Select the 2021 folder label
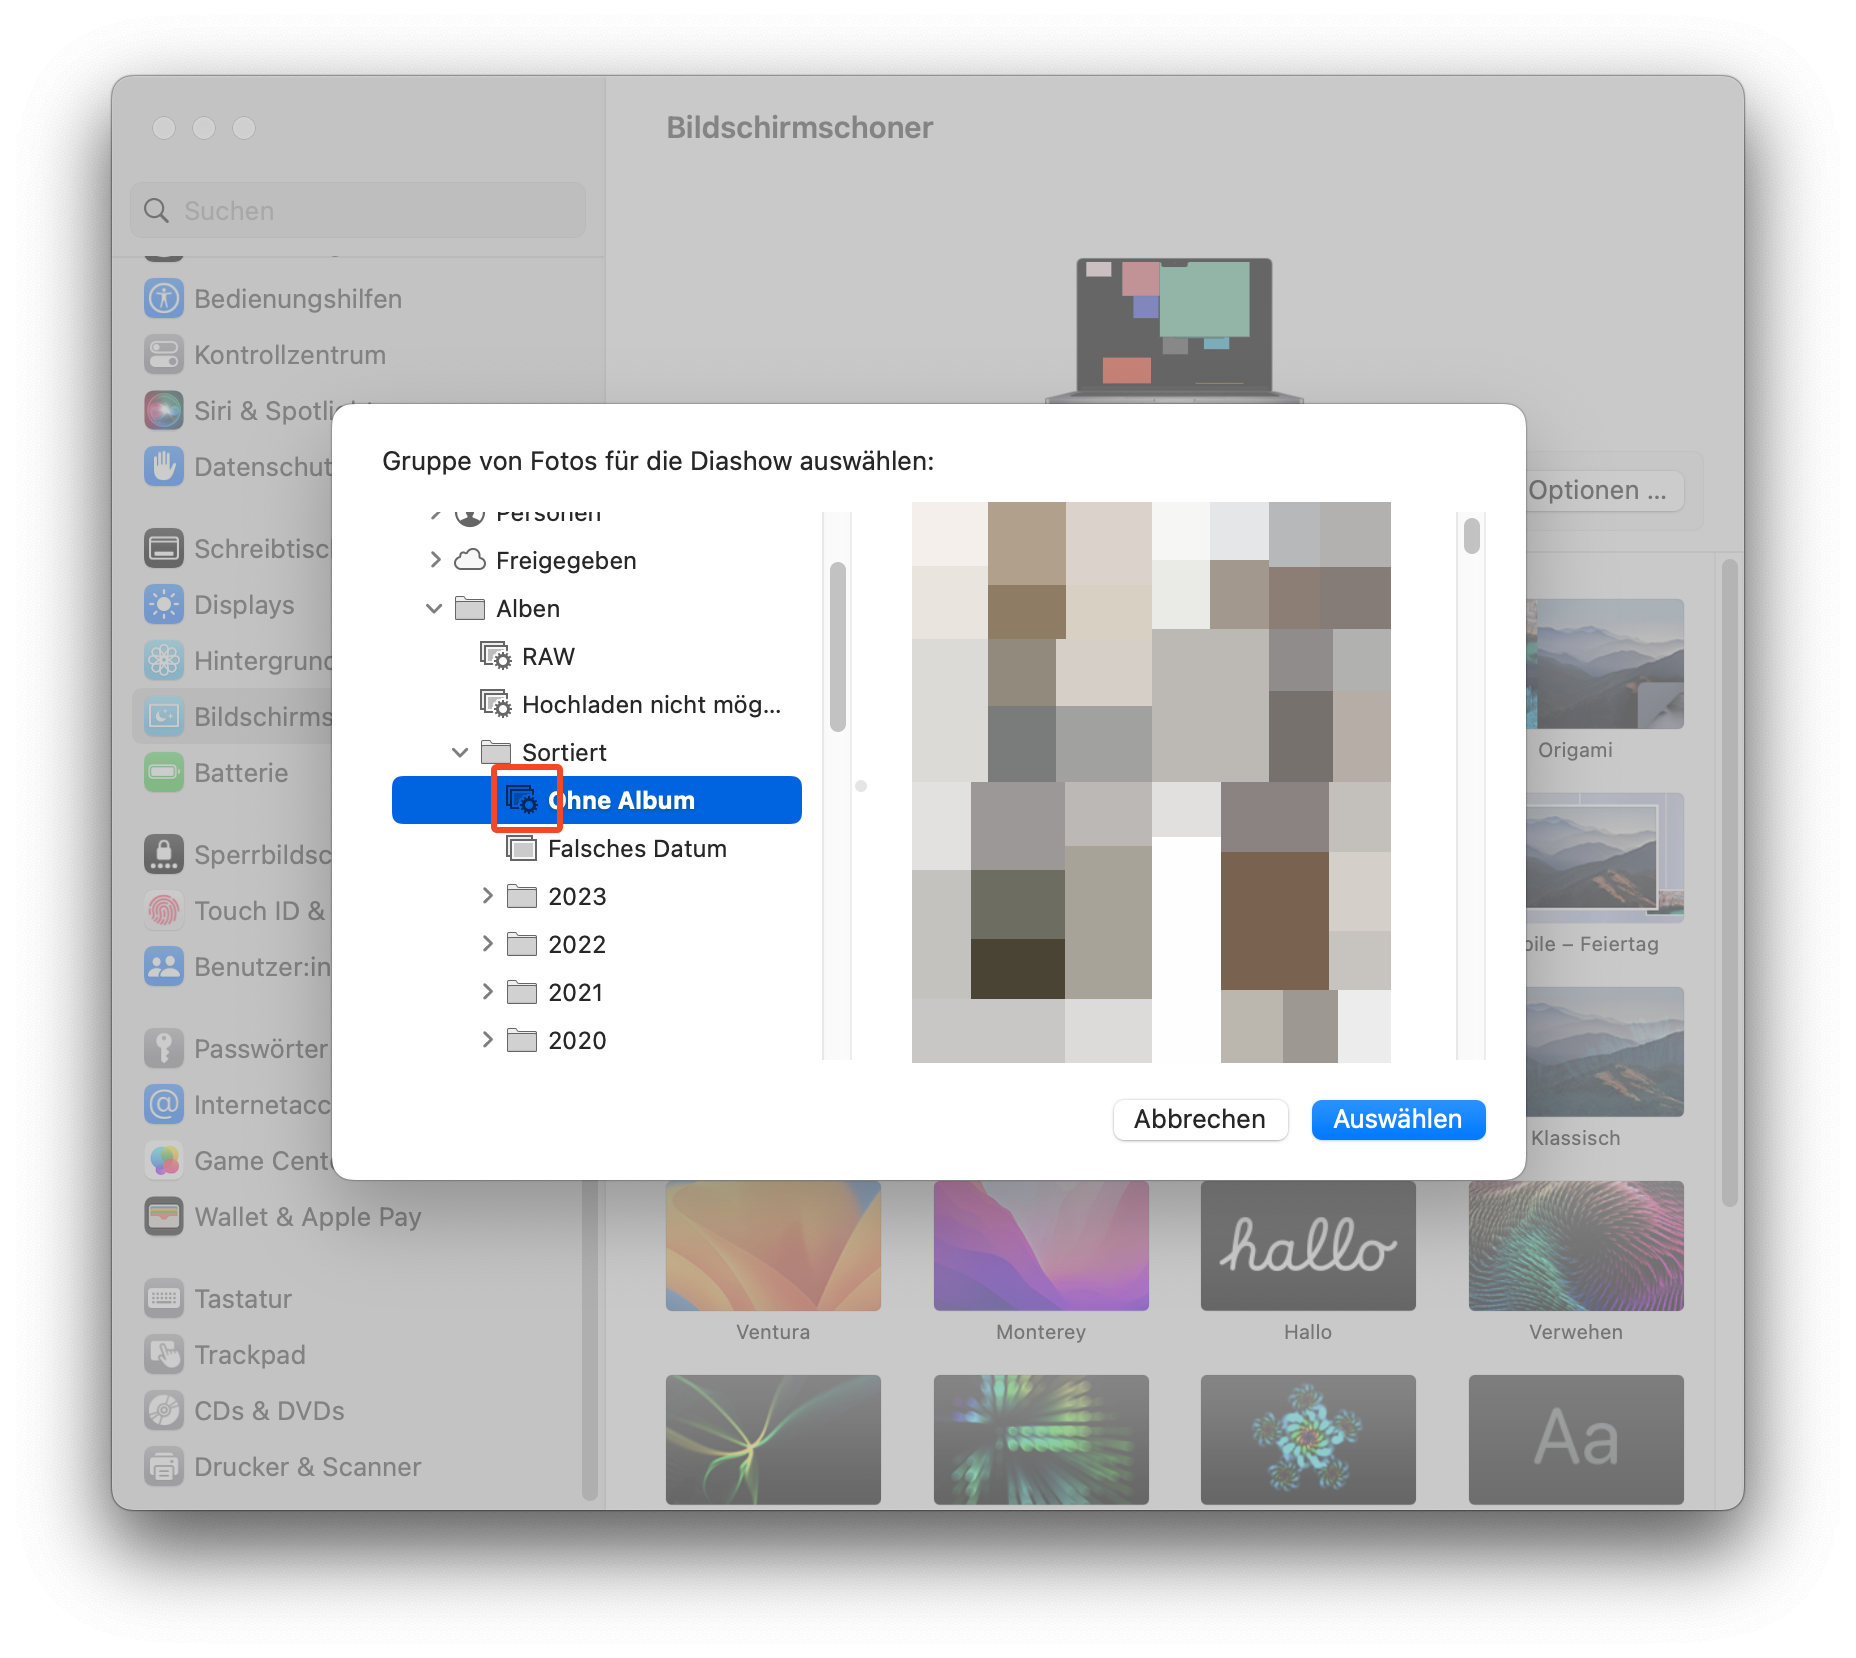This screenshot has width=1856, height=1658. [575, 993]
